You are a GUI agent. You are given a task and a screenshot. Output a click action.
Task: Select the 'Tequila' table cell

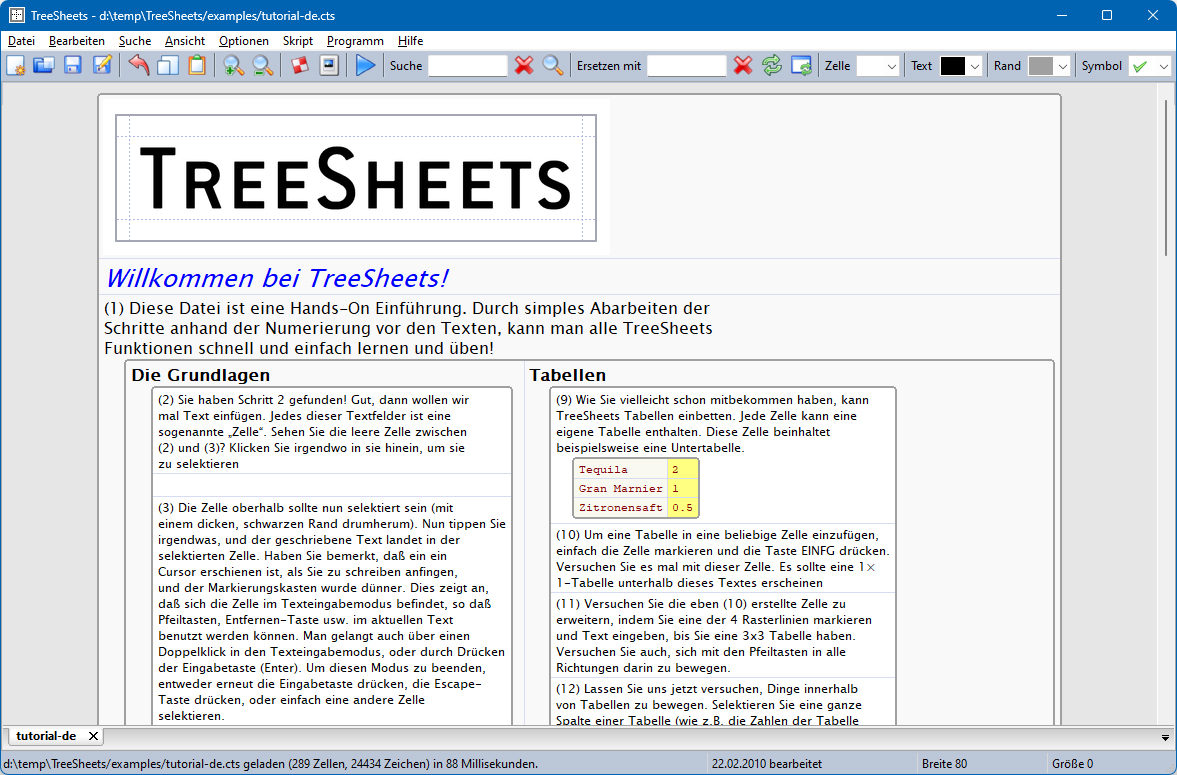tap(621, 469)
